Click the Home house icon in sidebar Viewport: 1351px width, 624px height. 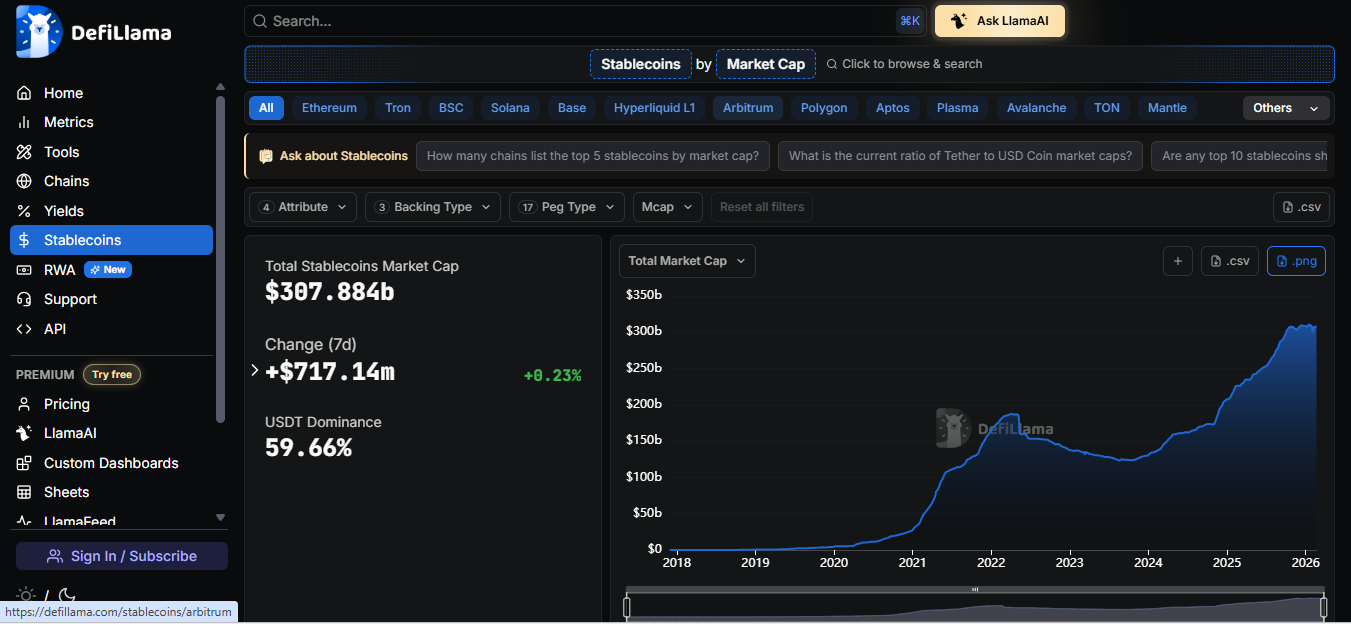coord(25,93)
